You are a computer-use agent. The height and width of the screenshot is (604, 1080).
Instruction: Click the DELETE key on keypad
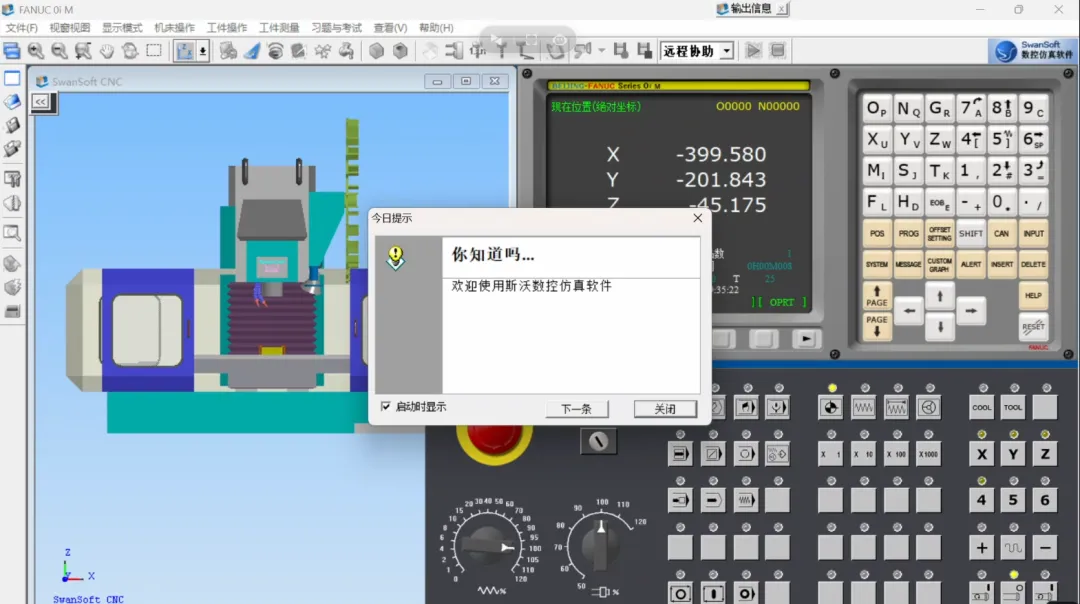[x=1033, y=264]
